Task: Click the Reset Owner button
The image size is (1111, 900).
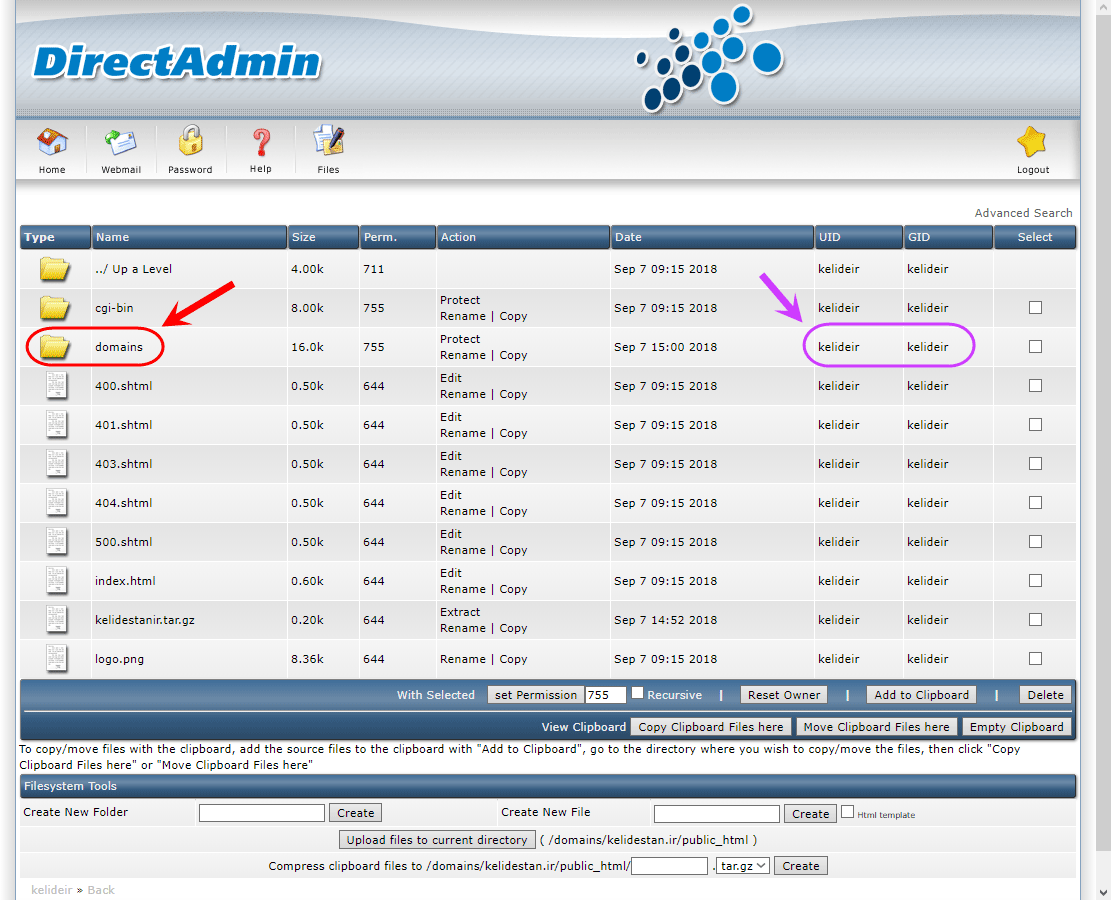Action: [784, 695]
